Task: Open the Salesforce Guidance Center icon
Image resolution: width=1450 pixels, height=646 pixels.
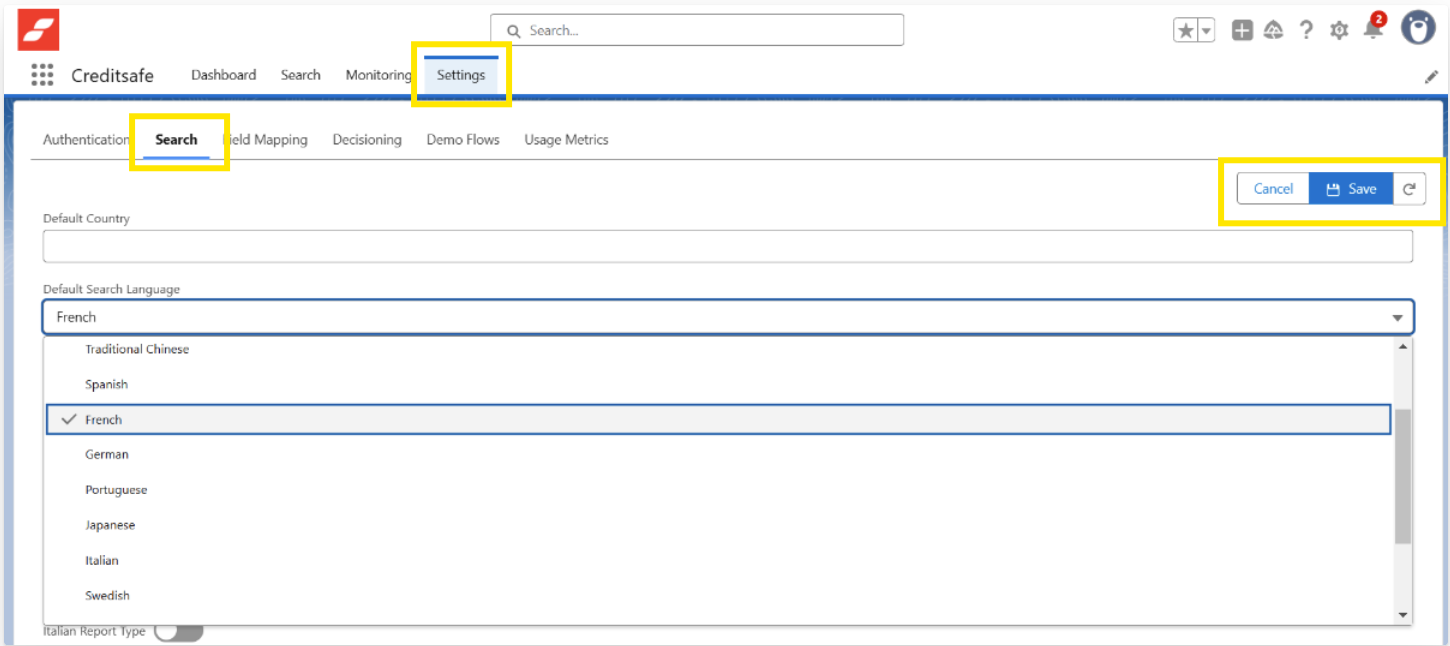Action: (1274, 30)
